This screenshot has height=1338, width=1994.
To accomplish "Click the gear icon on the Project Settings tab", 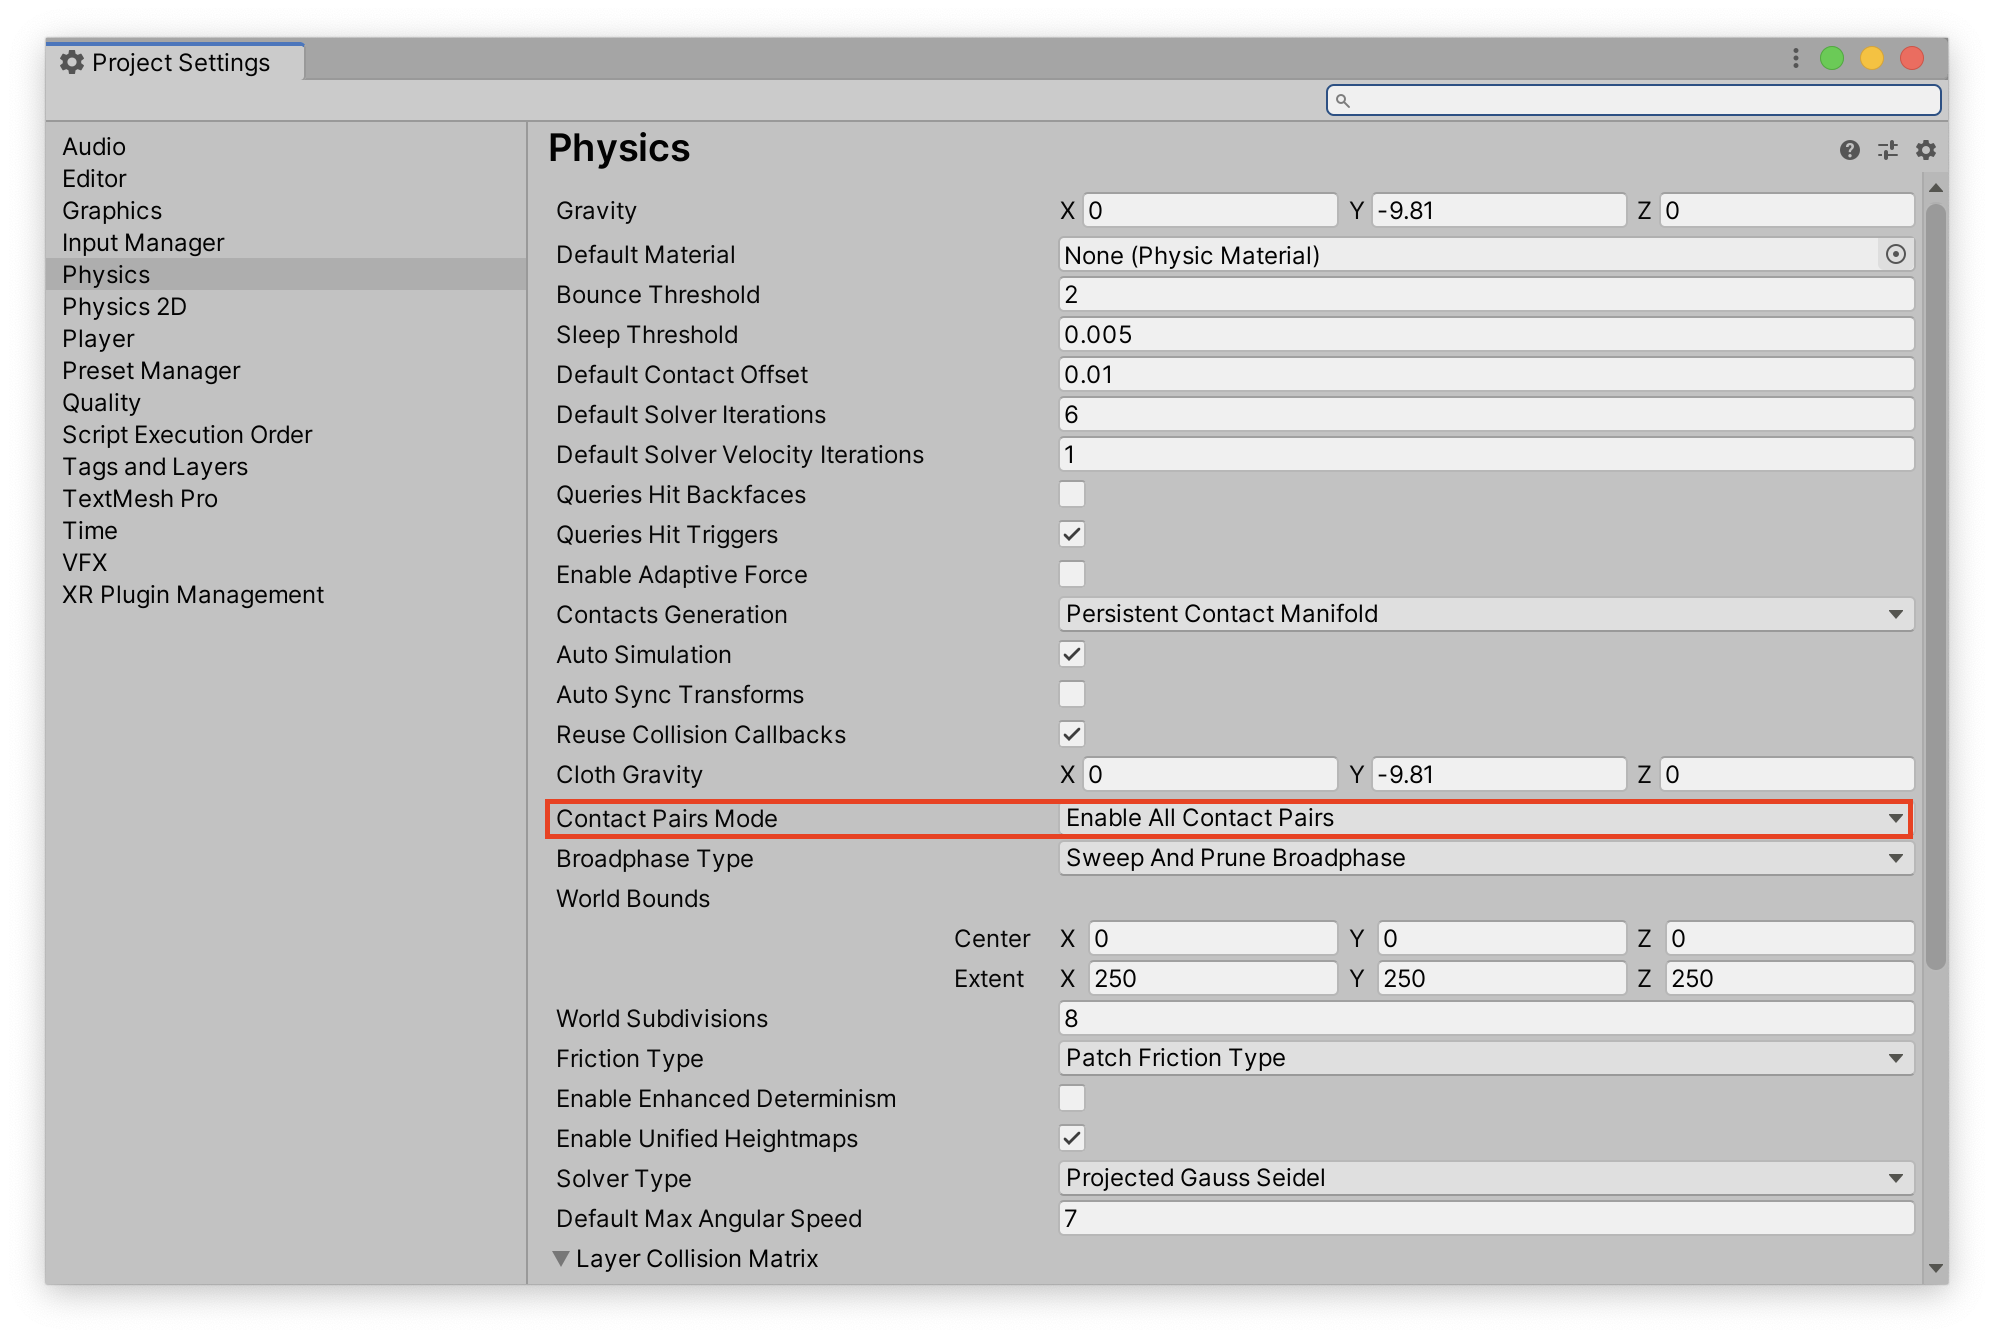I will (72, 62).
